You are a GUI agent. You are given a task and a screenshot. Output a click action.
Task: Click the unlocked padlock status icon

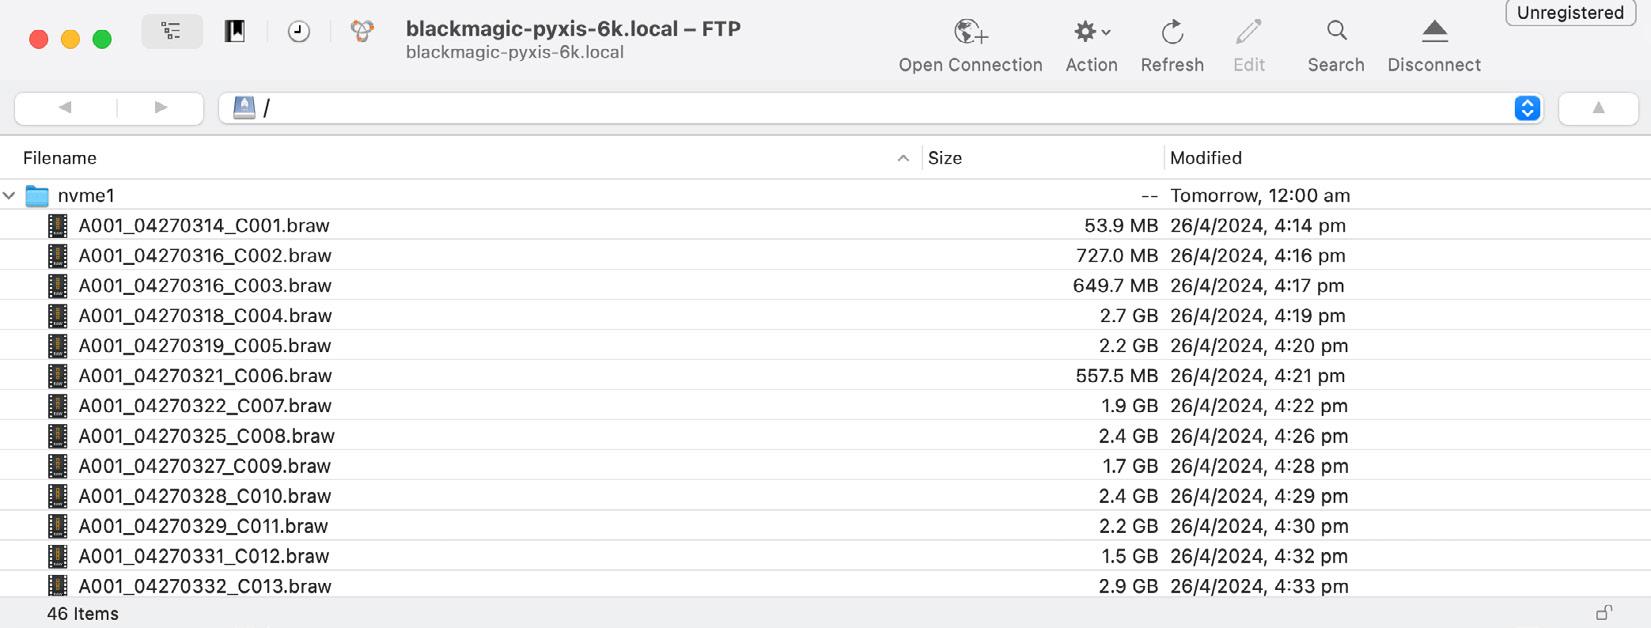tap(1603, 613)
